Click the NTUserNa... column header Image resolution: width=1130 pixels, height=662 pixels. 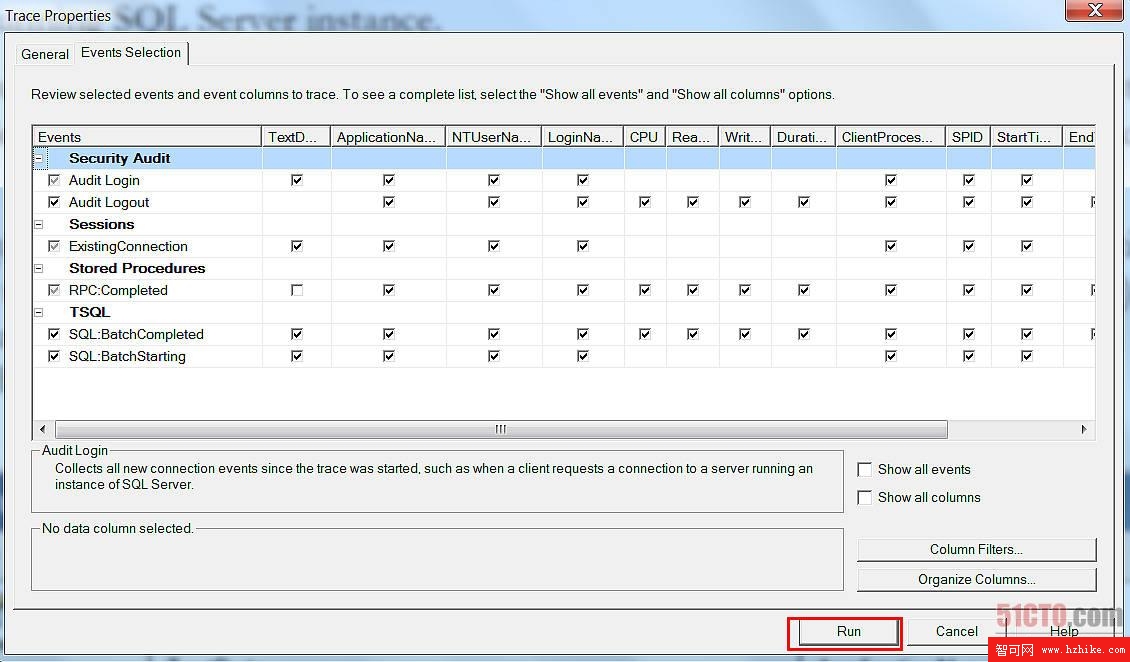494,137
